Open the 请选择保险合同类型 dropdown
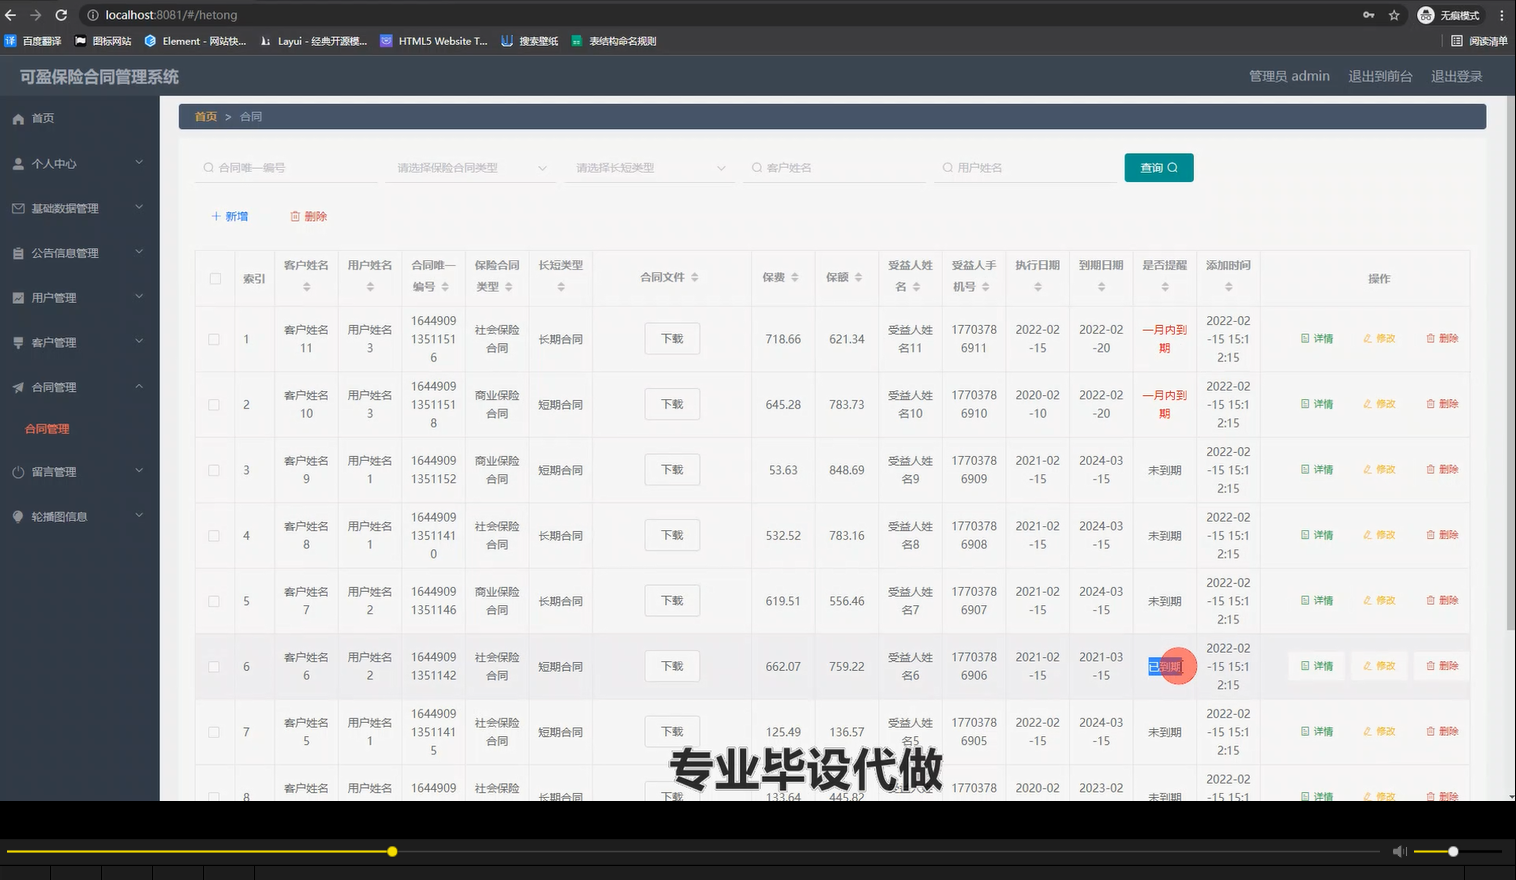This screenshot has height=880, width=1516. click(470, 167)
